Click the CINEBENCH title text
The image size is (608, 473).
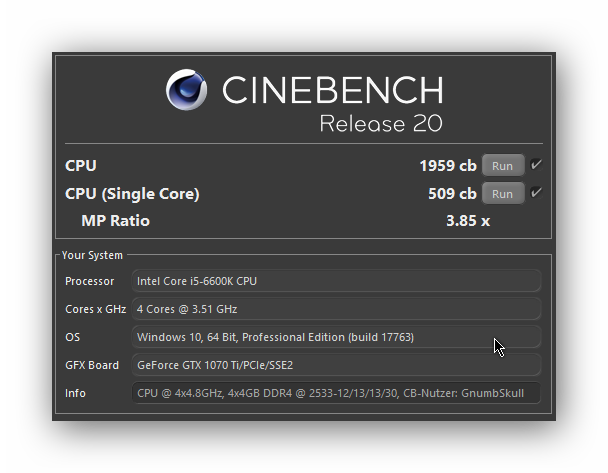click(x=333, y=90)
